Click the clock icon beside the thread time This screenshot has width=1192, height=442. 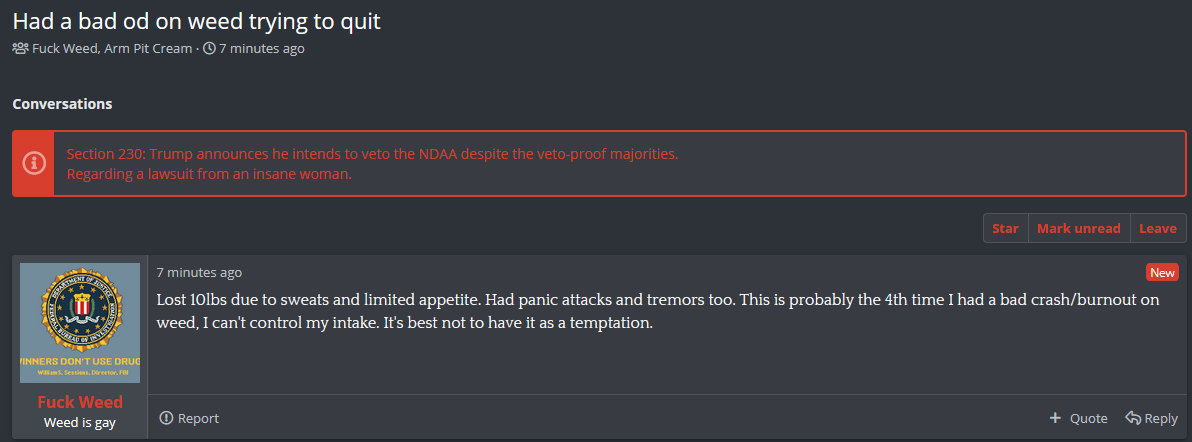click(x=209, y=48)
